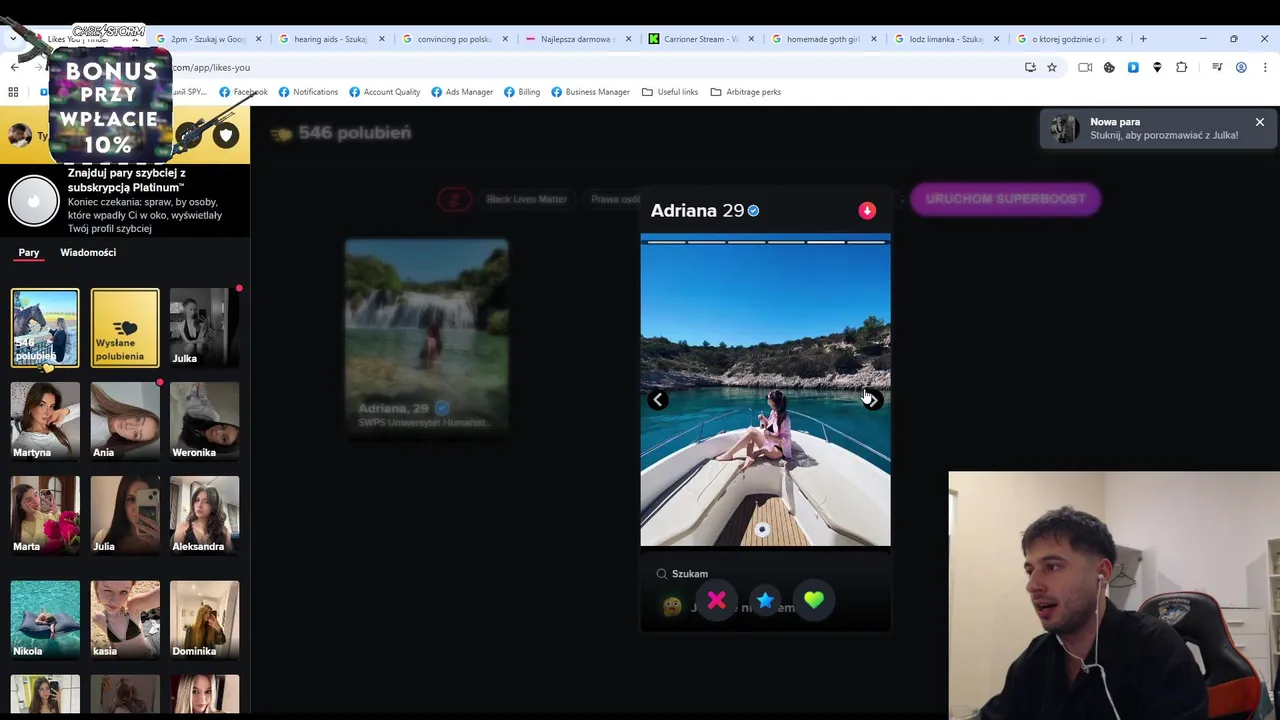Click the green Like heart button
The width and height of the screenshot is (1280, 720).
[x=814, y=600]
